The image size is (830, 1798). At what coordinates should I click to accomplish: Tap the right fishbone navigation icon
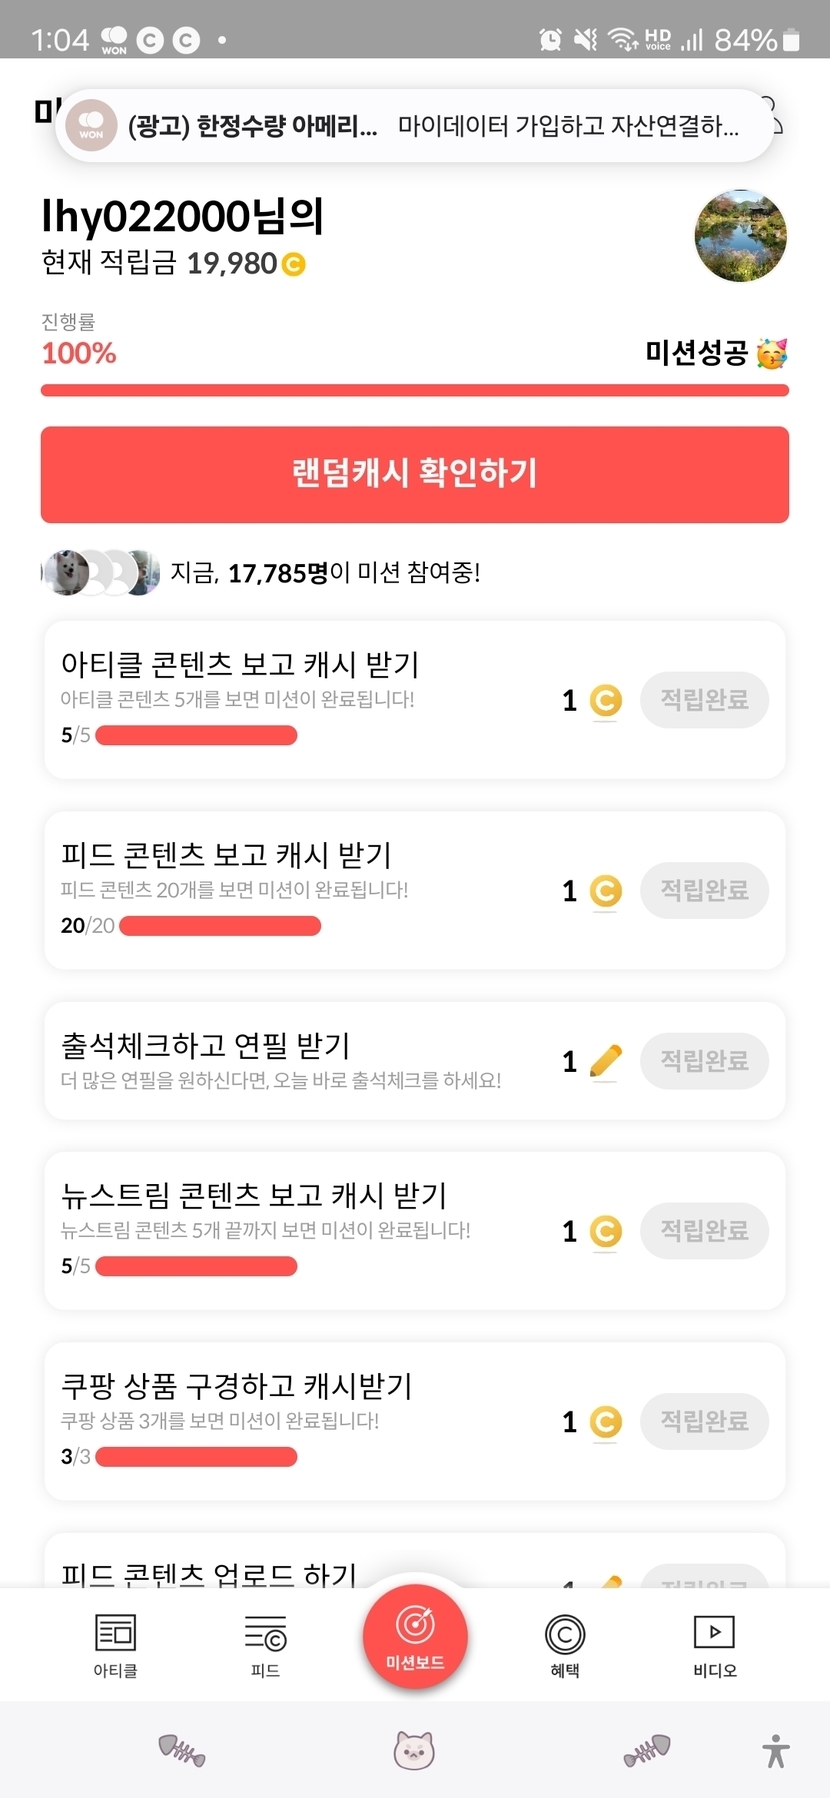click(x=647, y=1751)
